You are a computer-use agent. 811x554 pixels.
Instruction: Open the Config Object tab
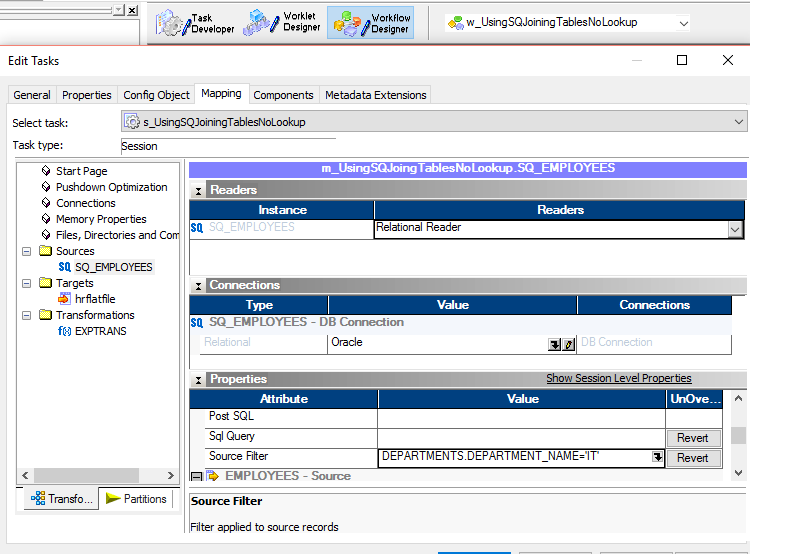point(156,95)
